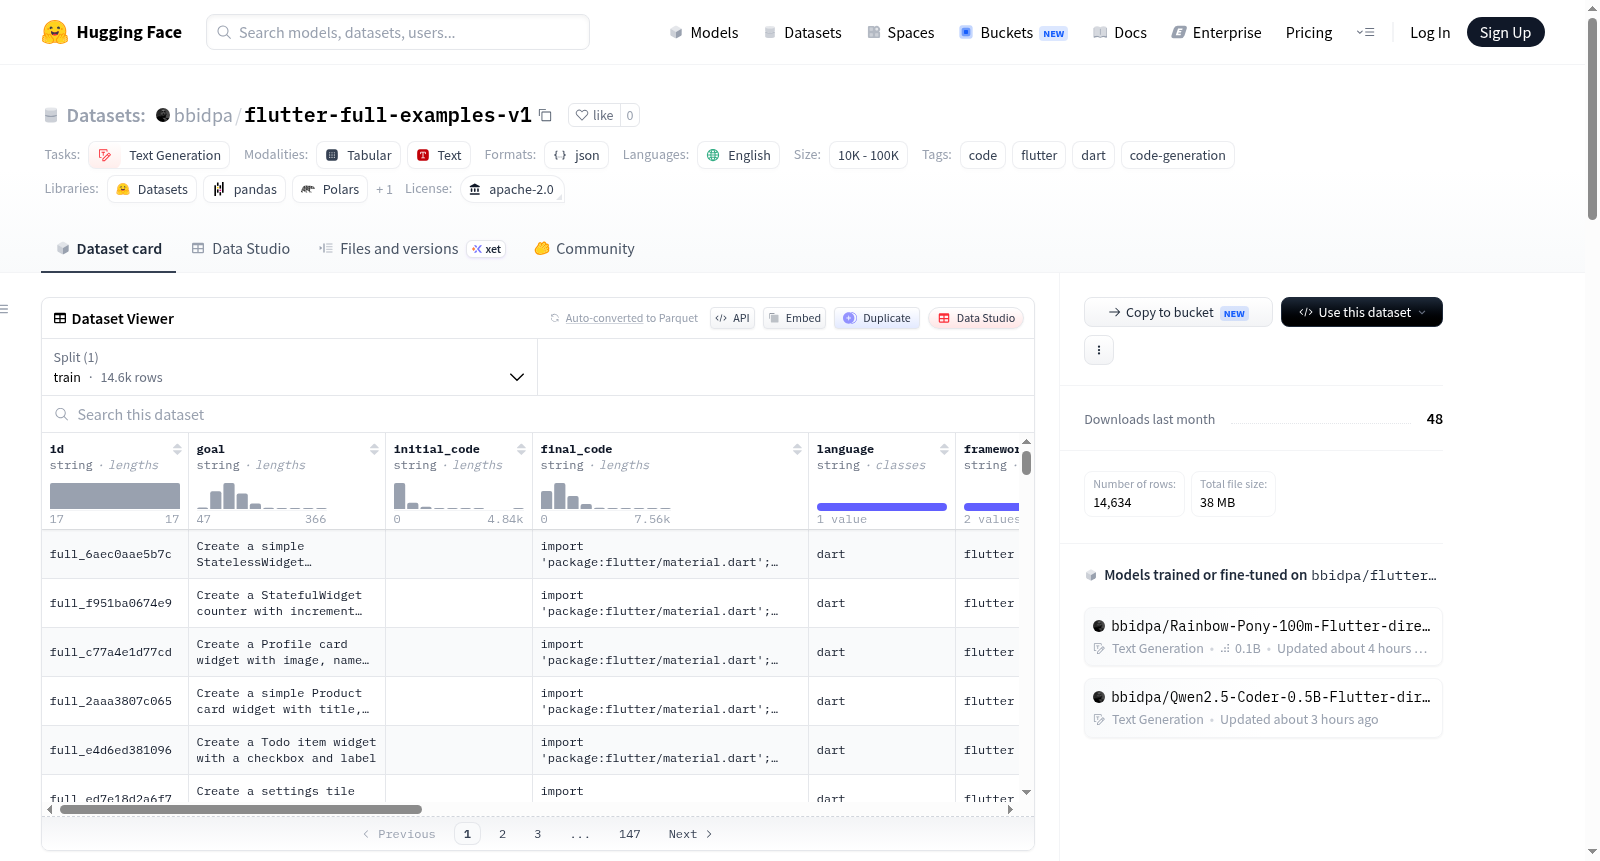Sort the goal column using its sort icon
The width and height of the screenshot is (1600, 861).
[x=374, y=449]
